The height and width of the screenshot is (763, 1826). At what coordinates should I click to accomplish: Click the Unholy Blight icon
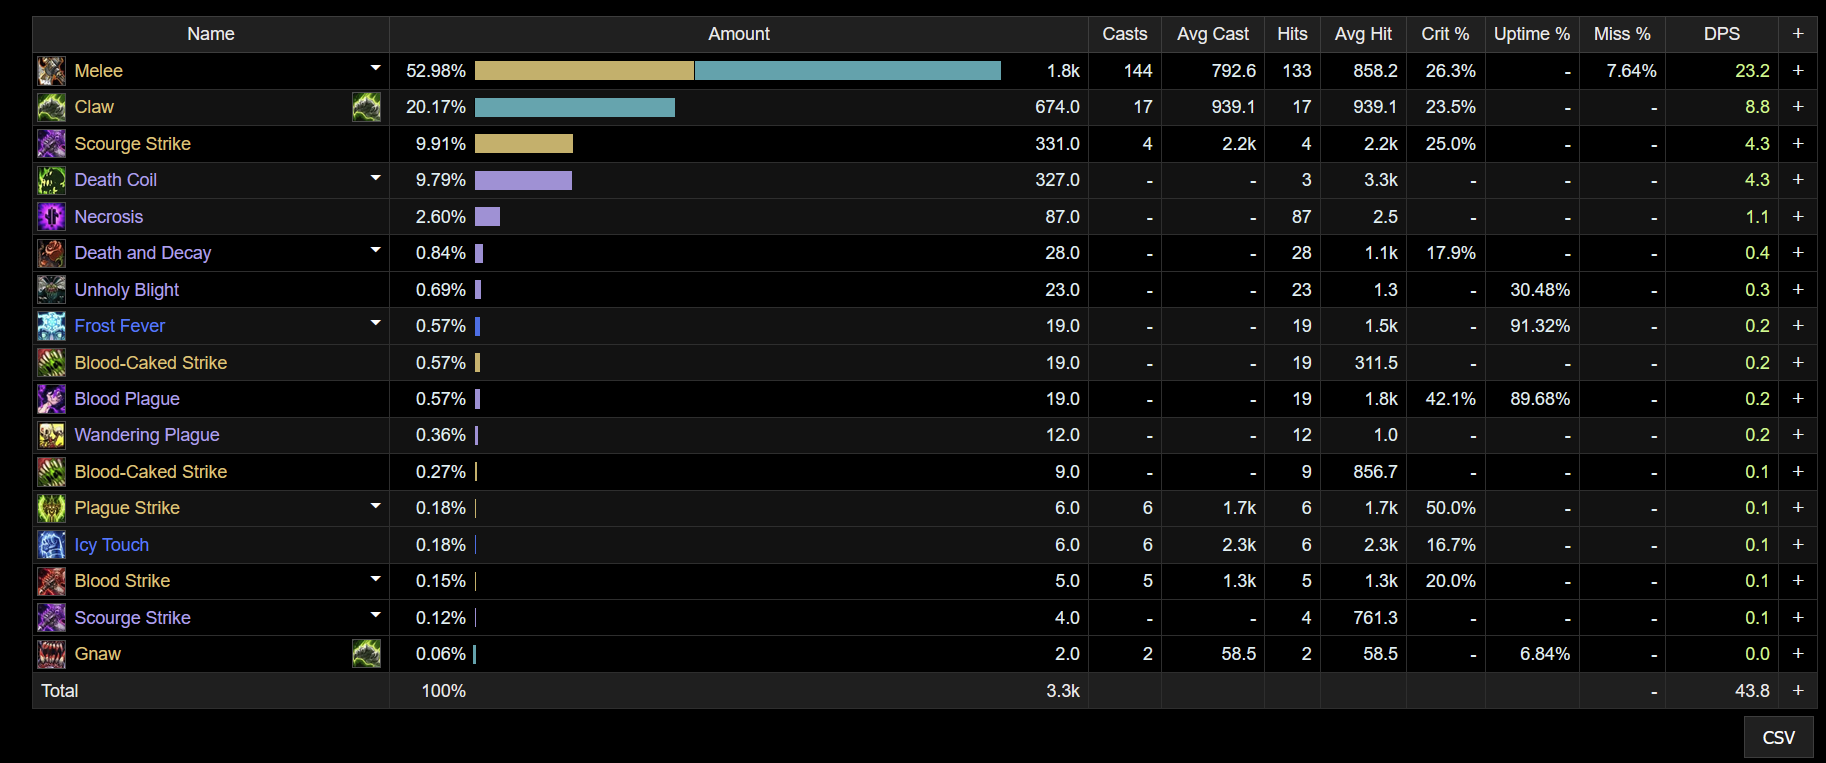pos(51,290)
